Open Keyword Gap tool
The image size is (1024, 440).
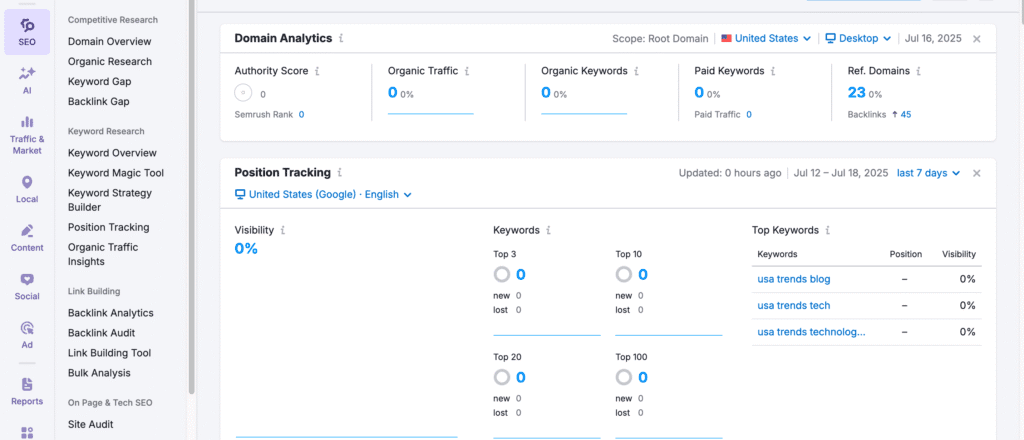point(99,82)
